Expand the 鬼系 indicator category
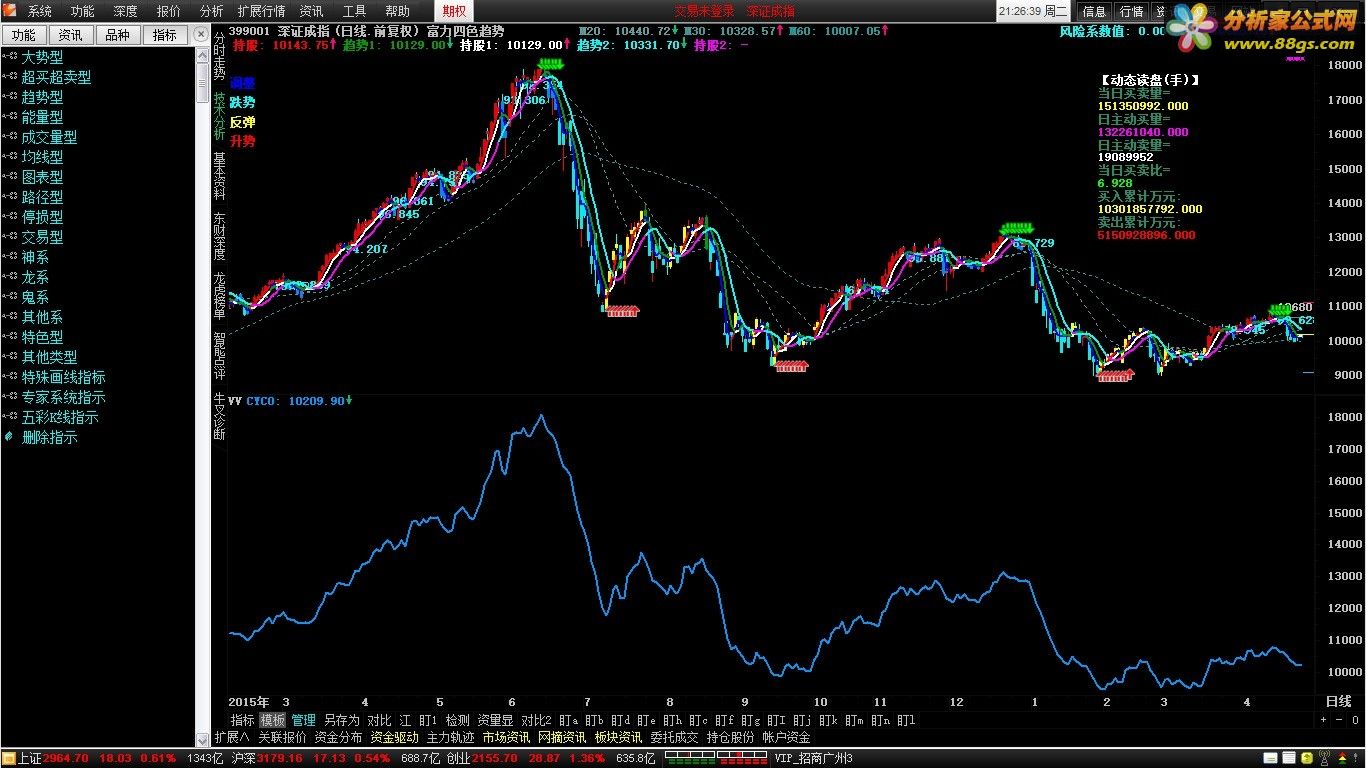The height and width of the screenshot is (768, 1366). click(x=35, y=297)
